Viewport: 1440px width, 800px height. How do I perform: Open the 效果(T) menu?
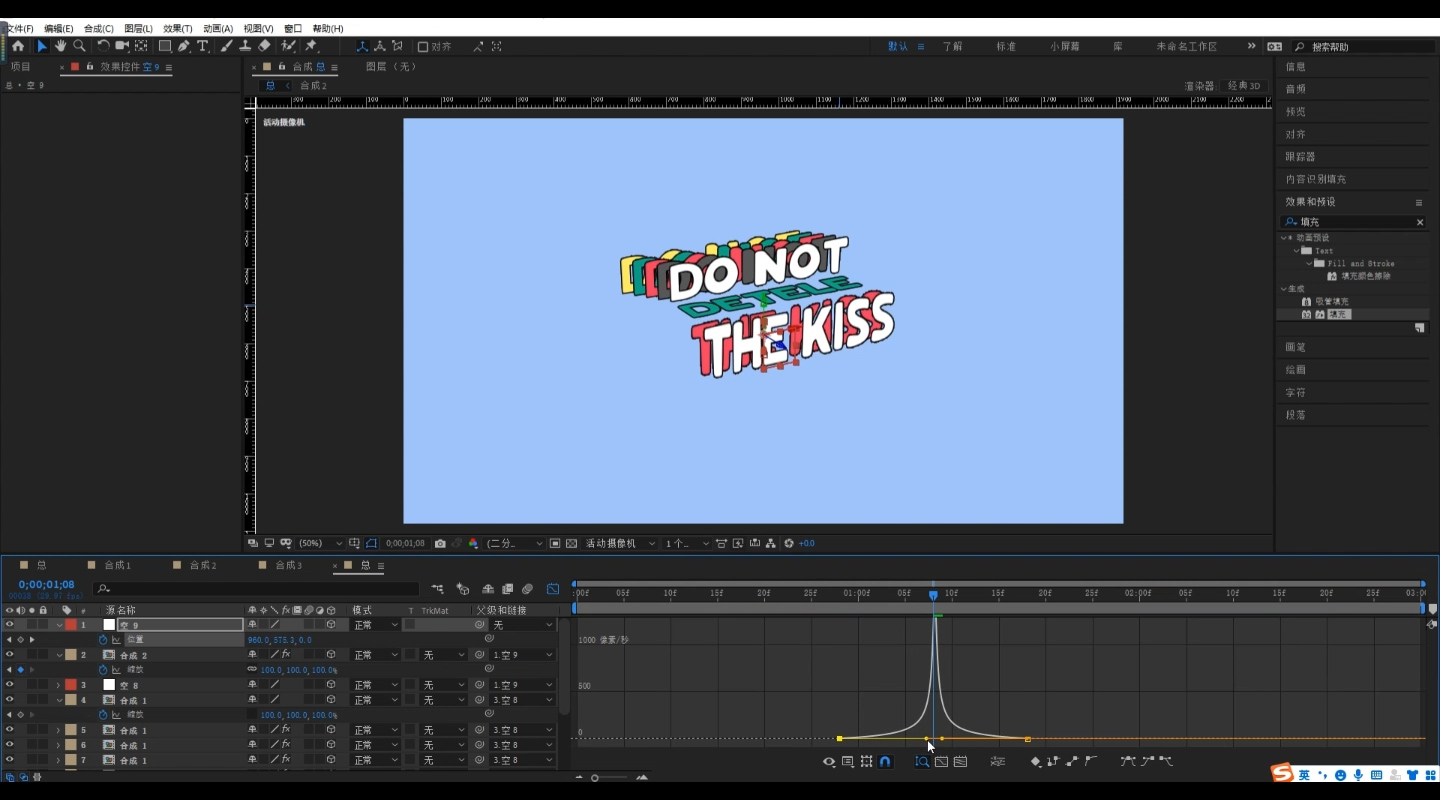(178, 29)
